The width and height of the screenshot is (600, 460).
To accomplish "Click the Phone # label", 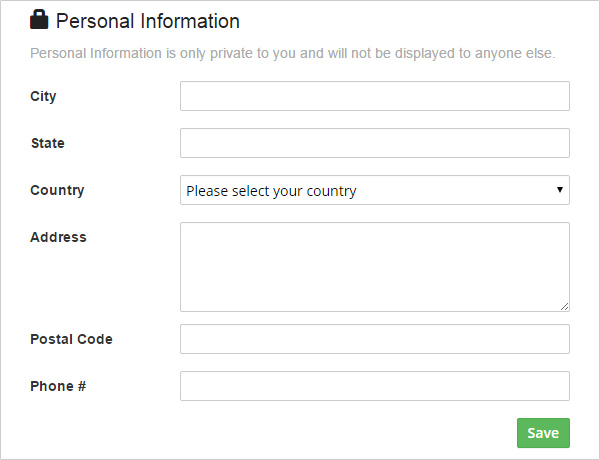I will click(58, 386).
